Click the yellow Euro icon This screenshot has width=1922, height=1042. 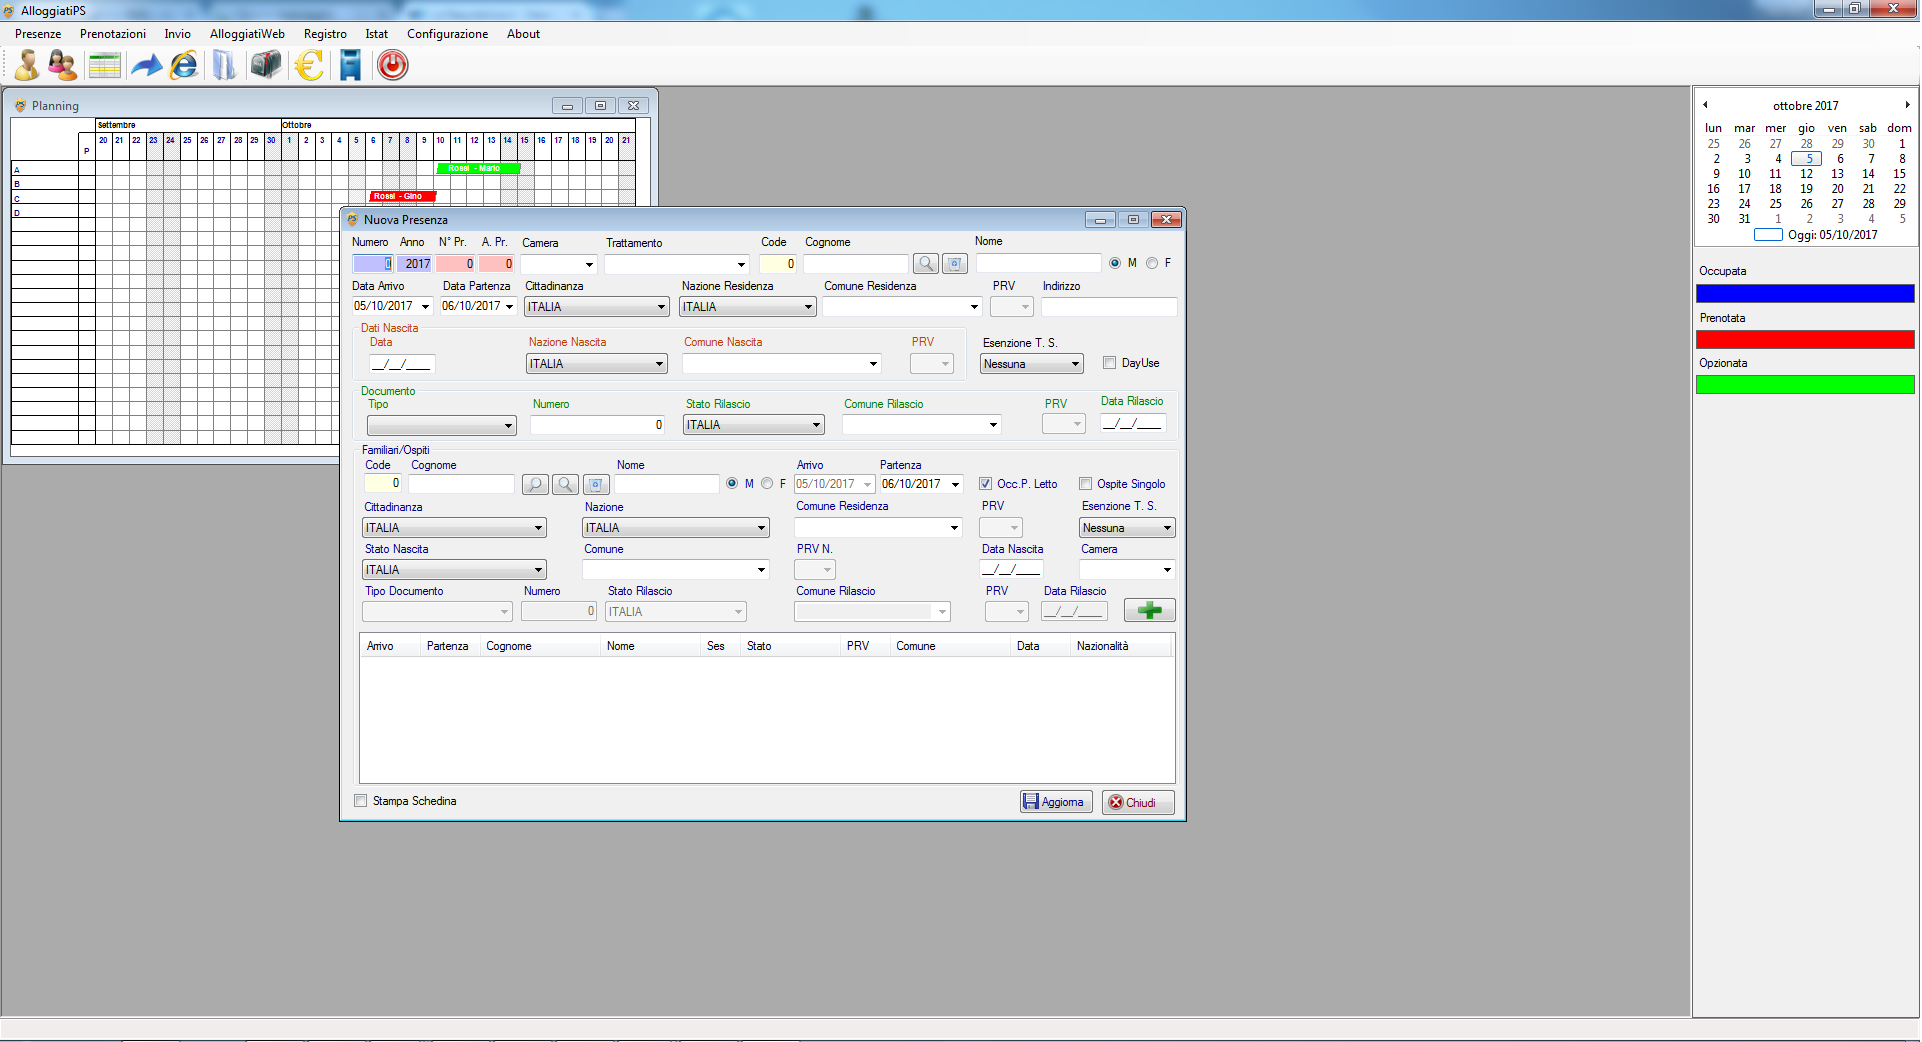tap(309, 65)
